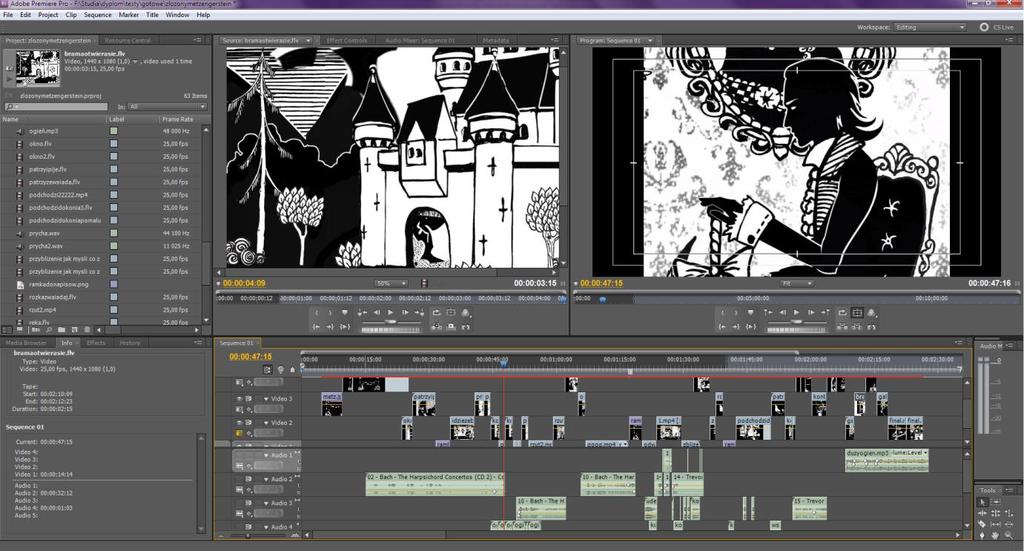Switch to the Effects tab
The width and height of the screenshot is (1024, 551).
96,343
